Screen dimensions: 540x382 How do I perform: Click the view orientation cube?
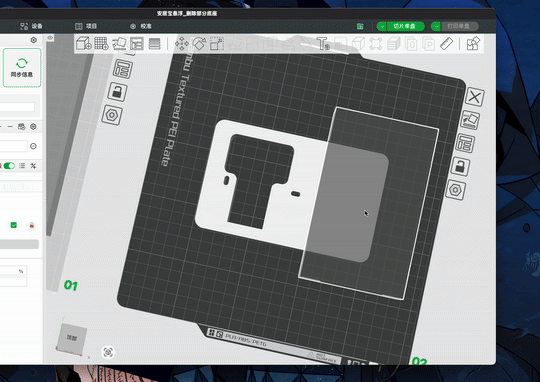pyautogui.click(x=71, y=339)
